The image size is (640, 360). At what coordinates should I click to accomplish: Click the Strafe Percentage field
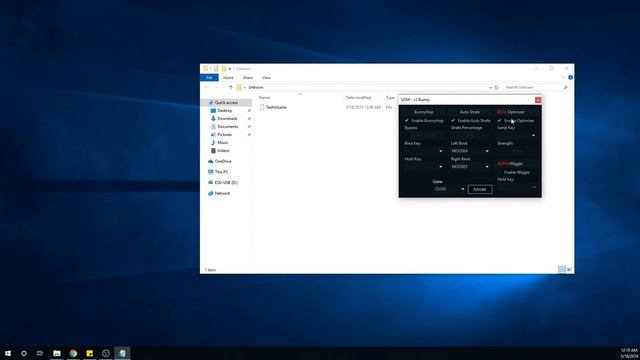[x=470, y=135]
